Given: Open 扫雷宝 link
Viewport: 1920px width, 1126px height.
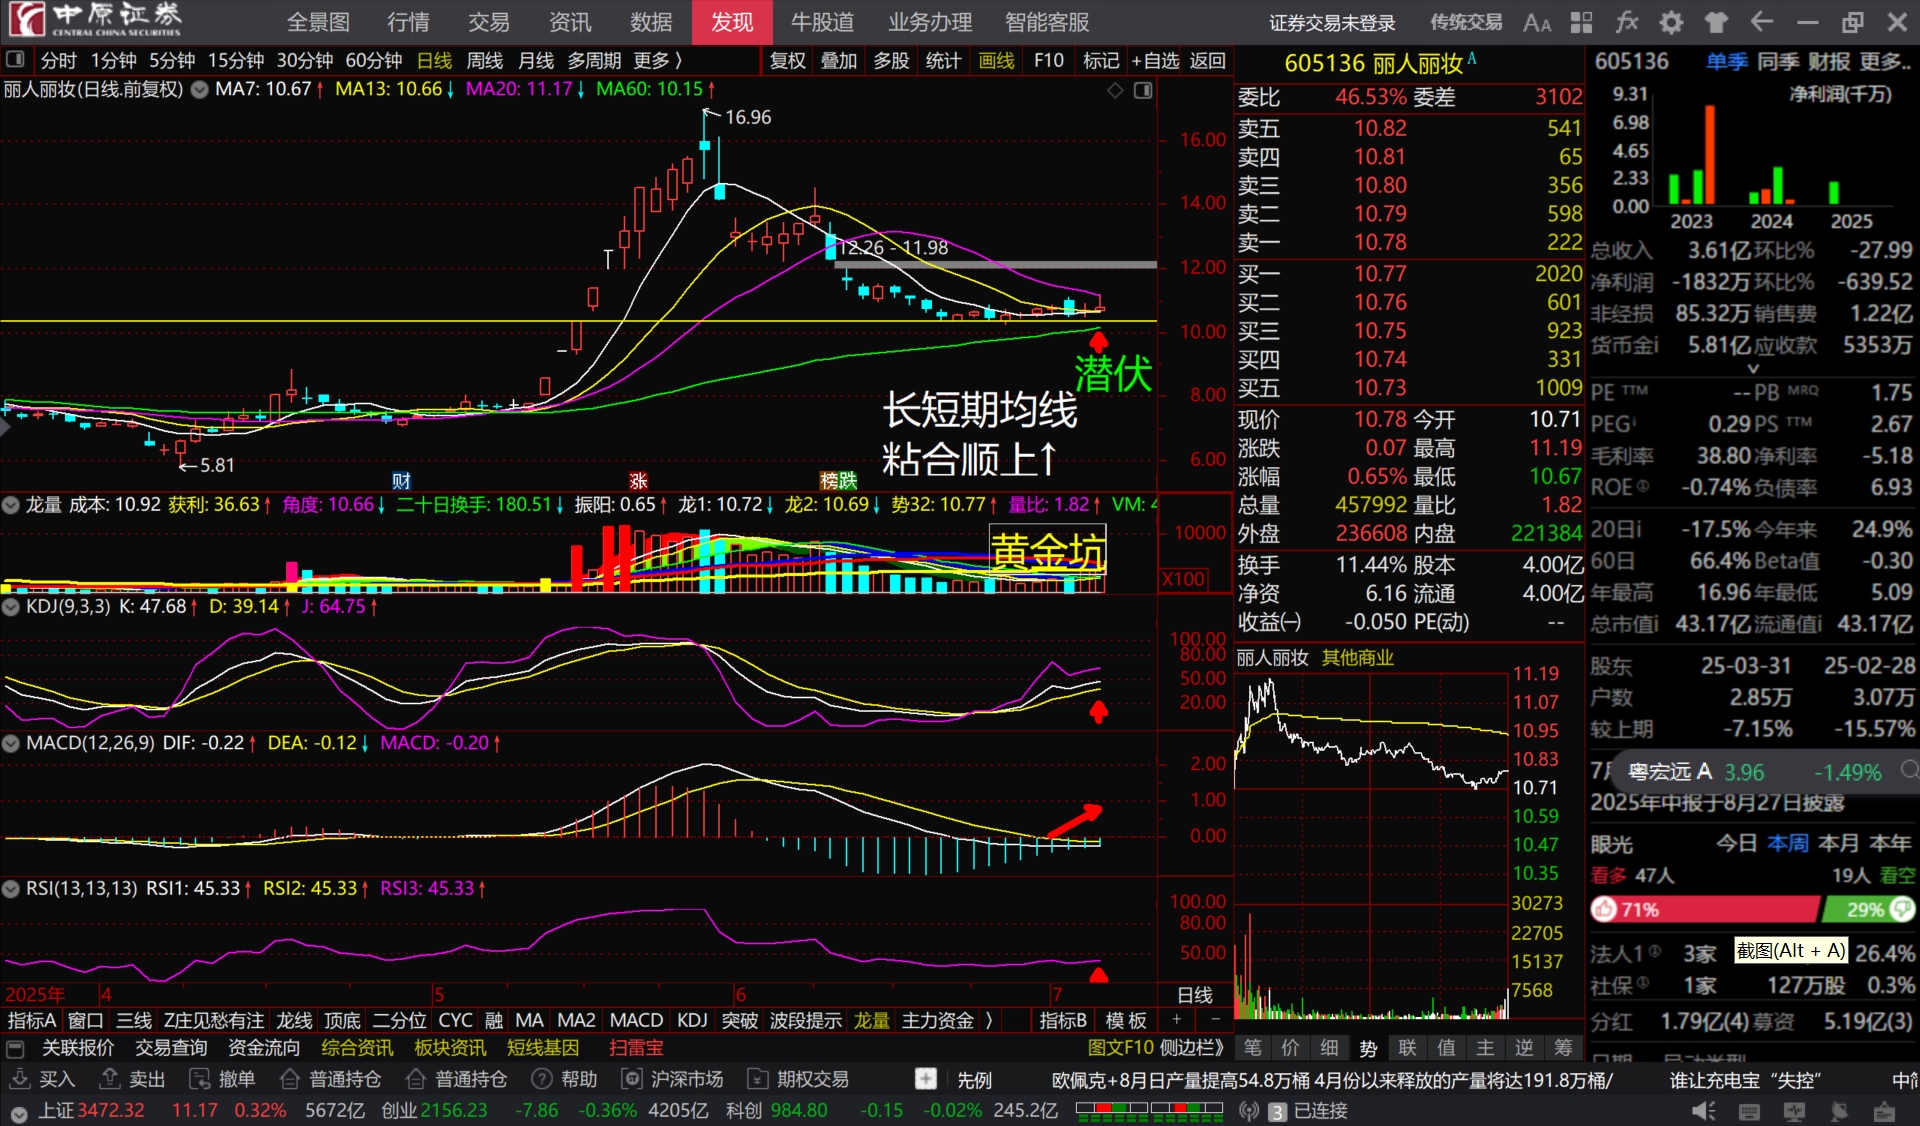Looking at the screenshot, I should click(x=636, y=1048).
